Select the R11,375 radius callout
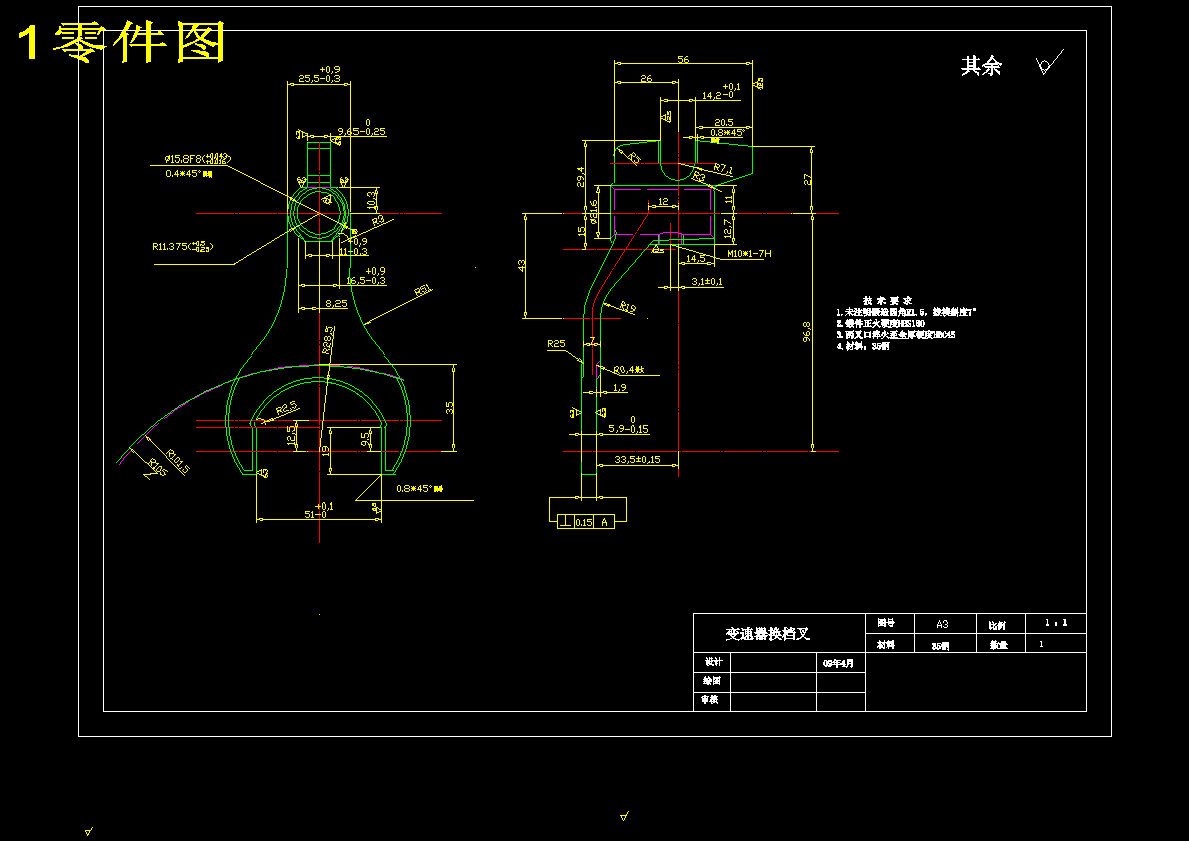The height and width of the screenshot is (841, 1189). coord(183,246)
